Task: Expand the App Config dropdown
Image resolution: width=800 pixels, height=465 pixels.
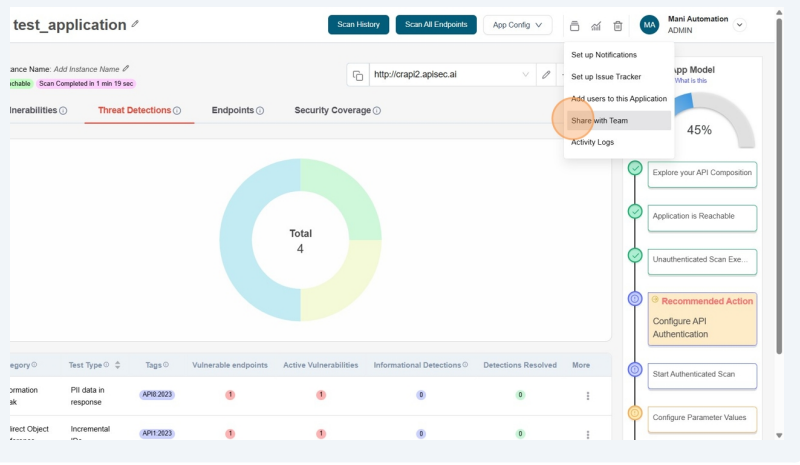Action: (x=517, y=25)
